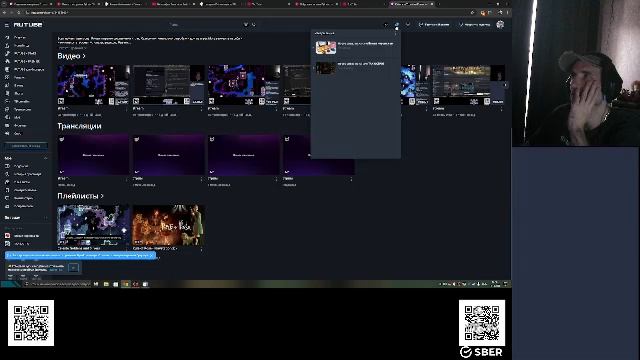Image resolution: width=640 pixels, height=360 pixels.
Task: Show next videos with carousel arrow
Action: click(505, 85)
